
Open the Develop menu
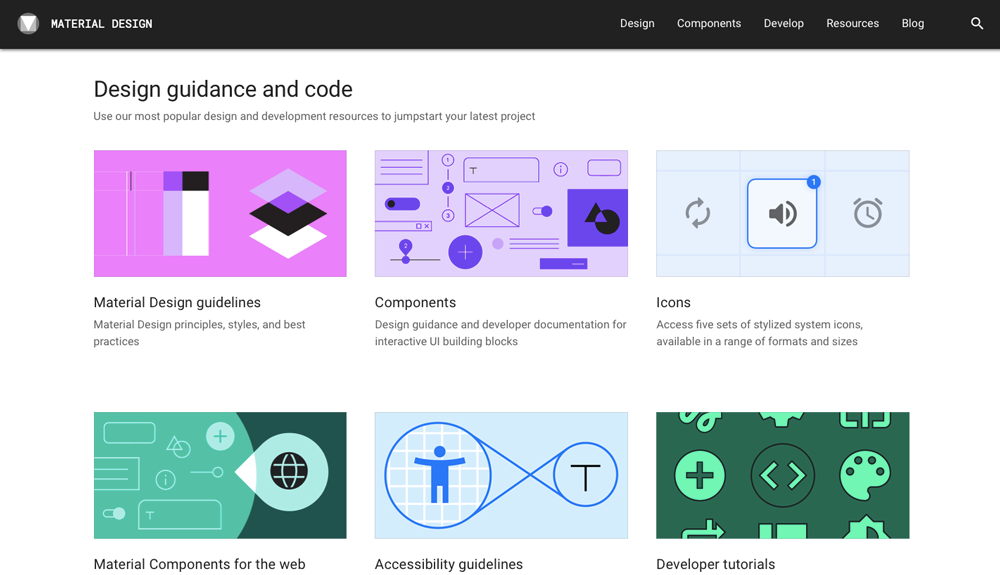783,24
